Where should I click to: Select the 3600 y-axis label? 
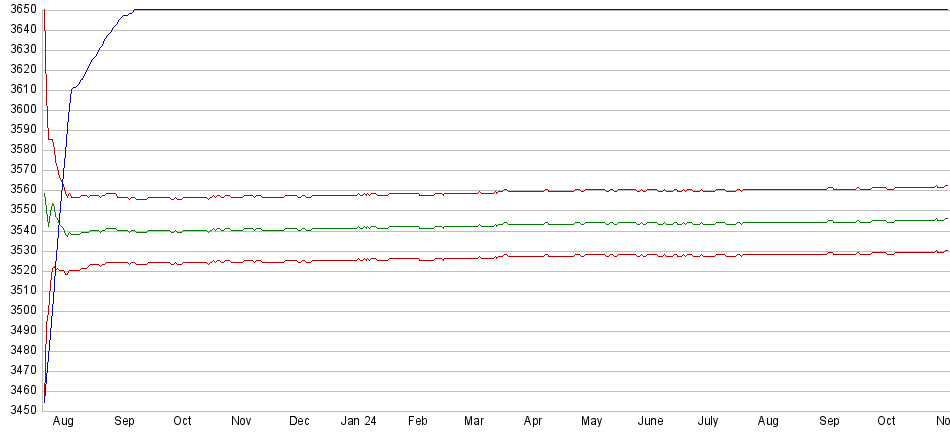tap(19, 109)
